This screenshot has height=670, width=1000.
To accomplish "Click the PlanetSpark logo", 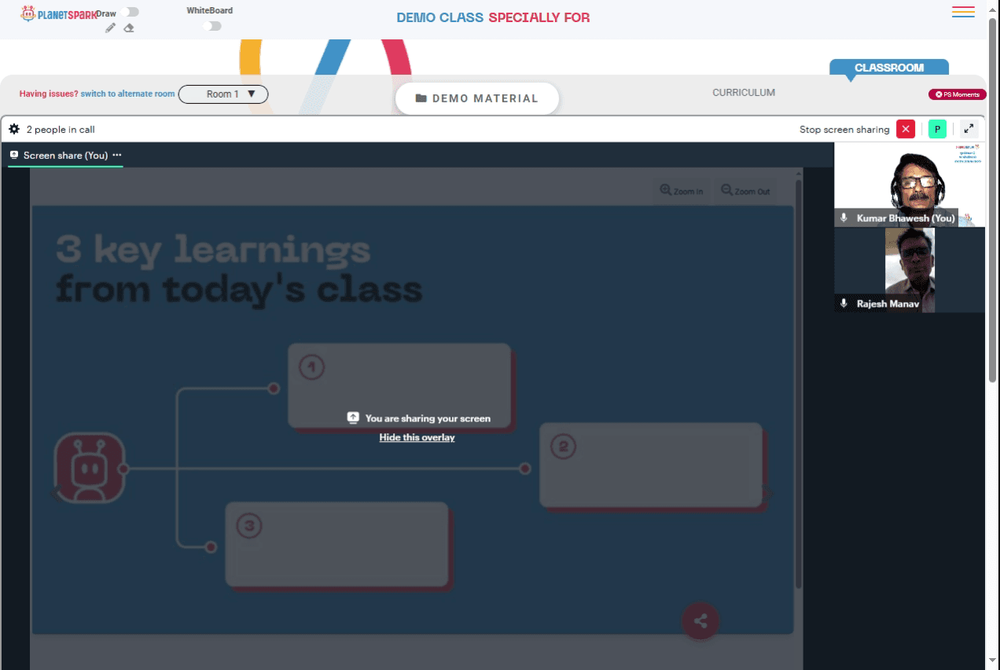I will pos(59,13).
